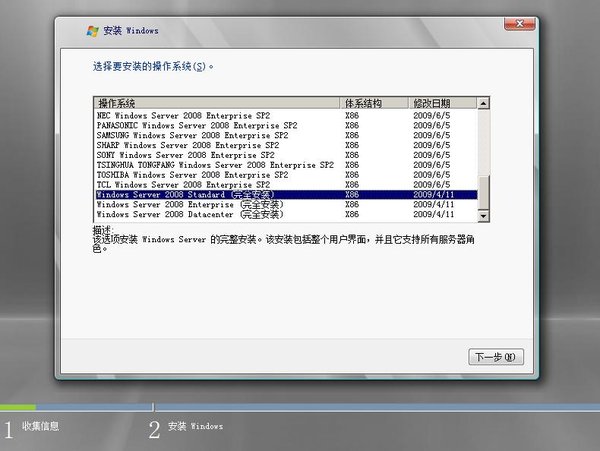Select SAMSUNG Windows Server 2008 Enterprise SP2
This screenshot has height=451, width=600.
[286, 135]
